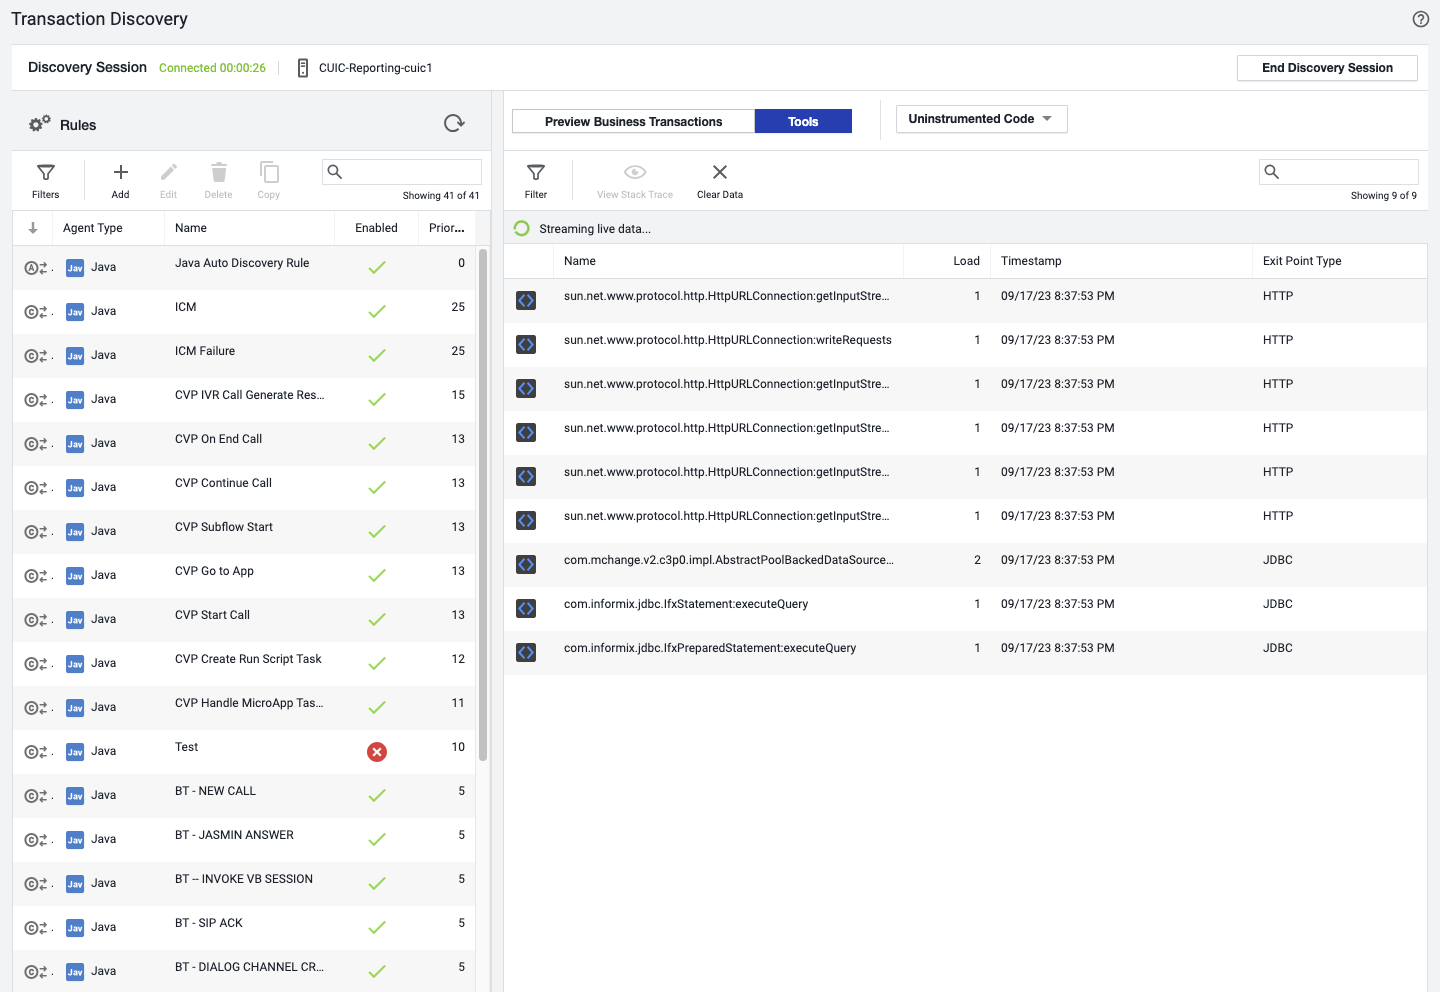
Task: Add a new rule with plus icon
Action: (x=121, y=173)
